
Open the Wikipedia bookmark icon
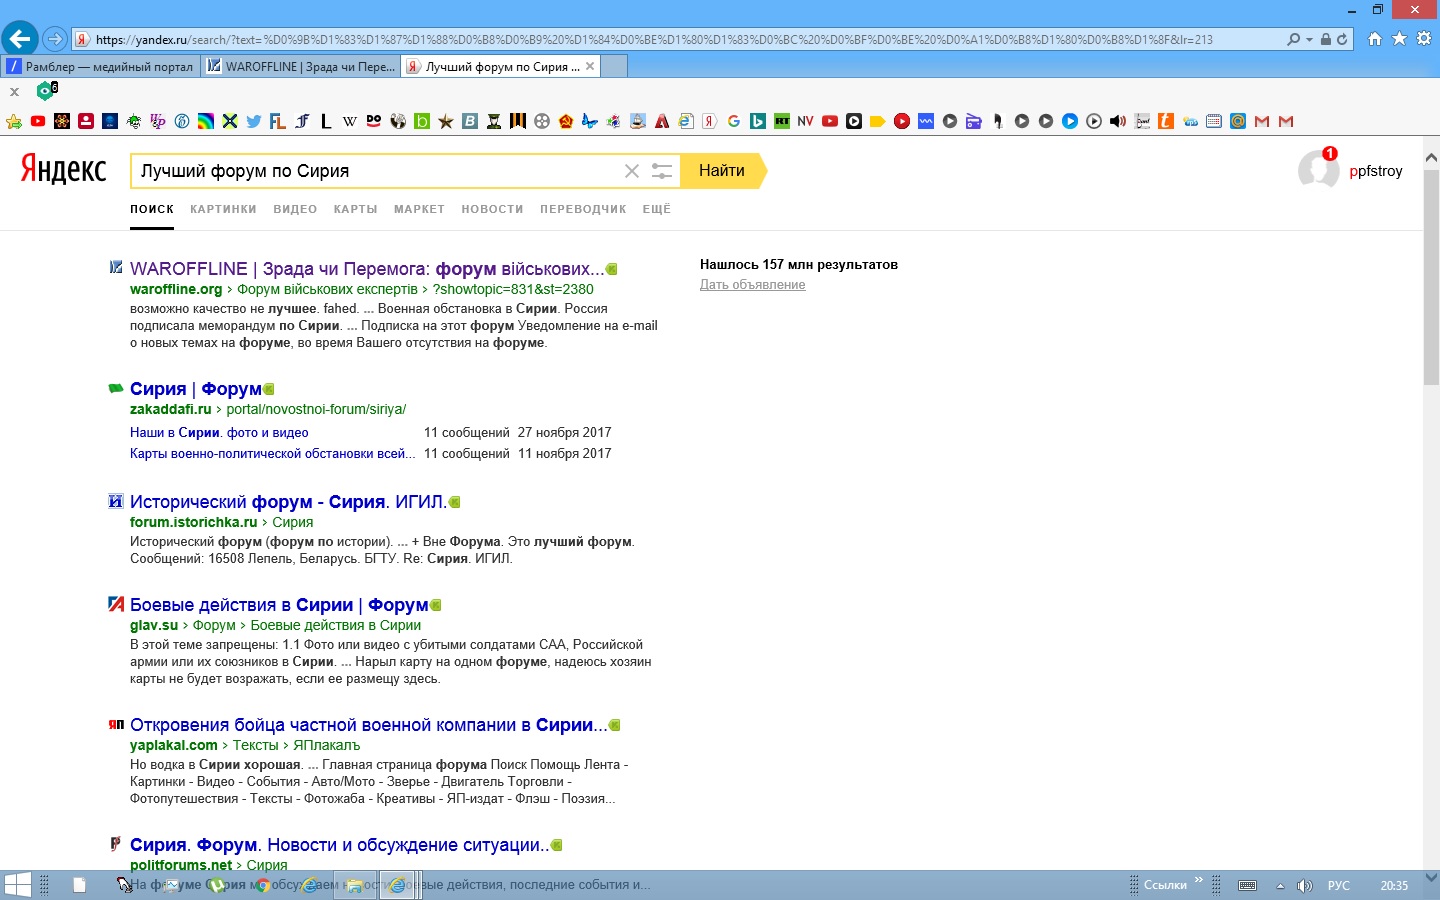(349, 121)
